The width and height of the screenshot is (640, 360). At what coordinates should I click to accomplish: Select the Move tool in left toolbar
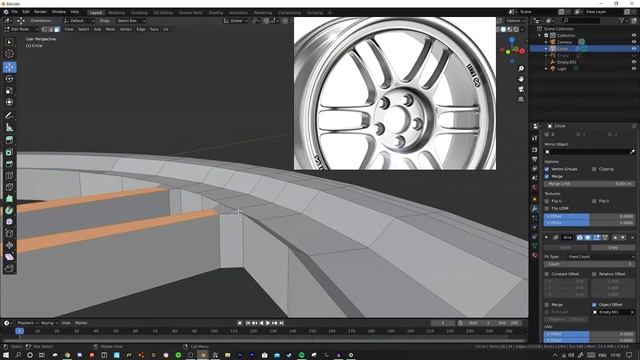click(x=9, y=67)
